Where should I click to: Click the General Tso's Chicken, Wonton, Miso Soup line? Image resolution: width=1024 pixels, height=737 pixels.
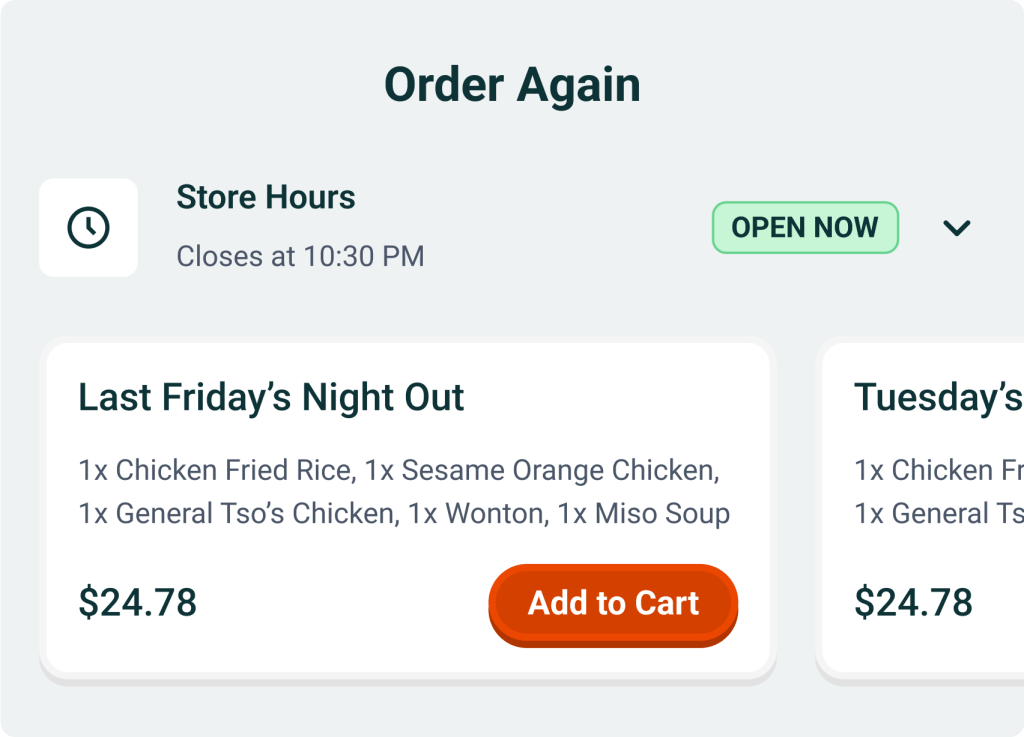[404, 514]
